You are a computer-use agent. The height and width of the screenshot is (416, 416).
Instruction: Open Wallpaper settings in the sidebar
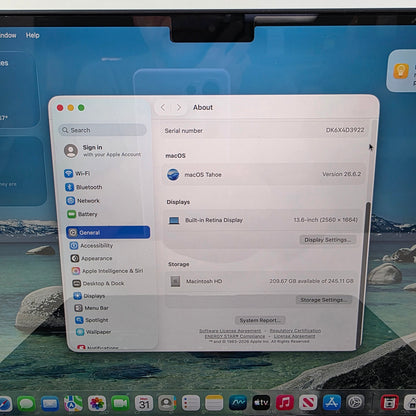[x=93, y=332]
